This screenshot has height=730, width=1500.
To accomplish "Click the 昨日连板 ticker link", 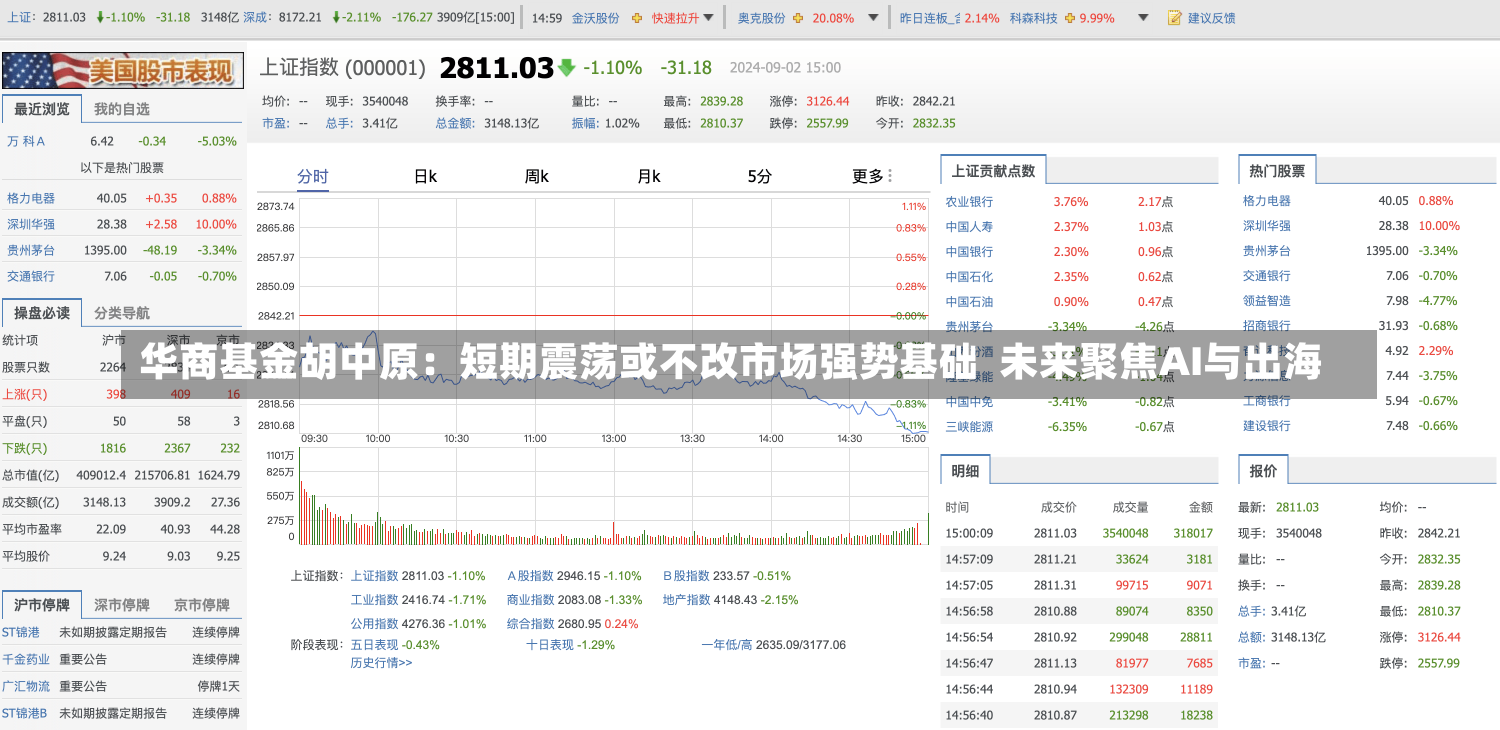I will (x=929, y=18).
